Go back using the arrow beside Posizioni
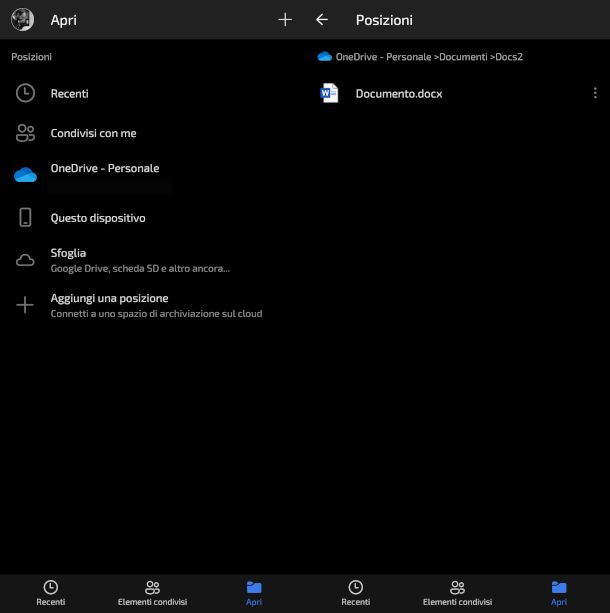 tap(322, 20)
